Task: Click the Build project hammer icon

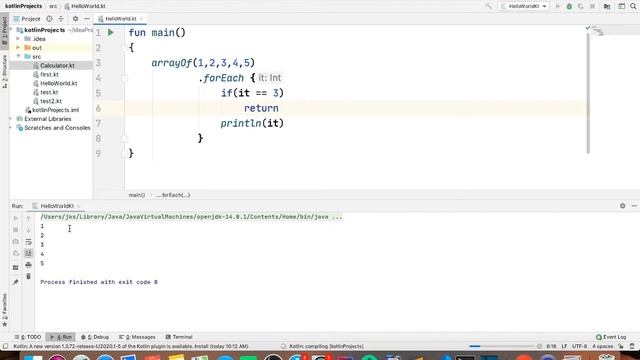Action: (489, 6)
